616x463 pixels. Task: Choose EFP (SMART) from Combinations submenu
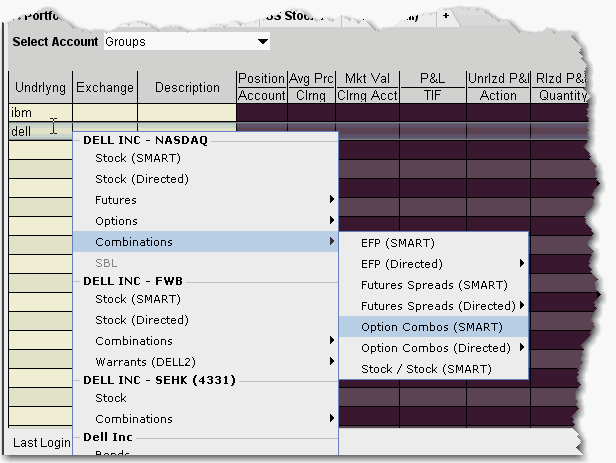coord(397,243)
